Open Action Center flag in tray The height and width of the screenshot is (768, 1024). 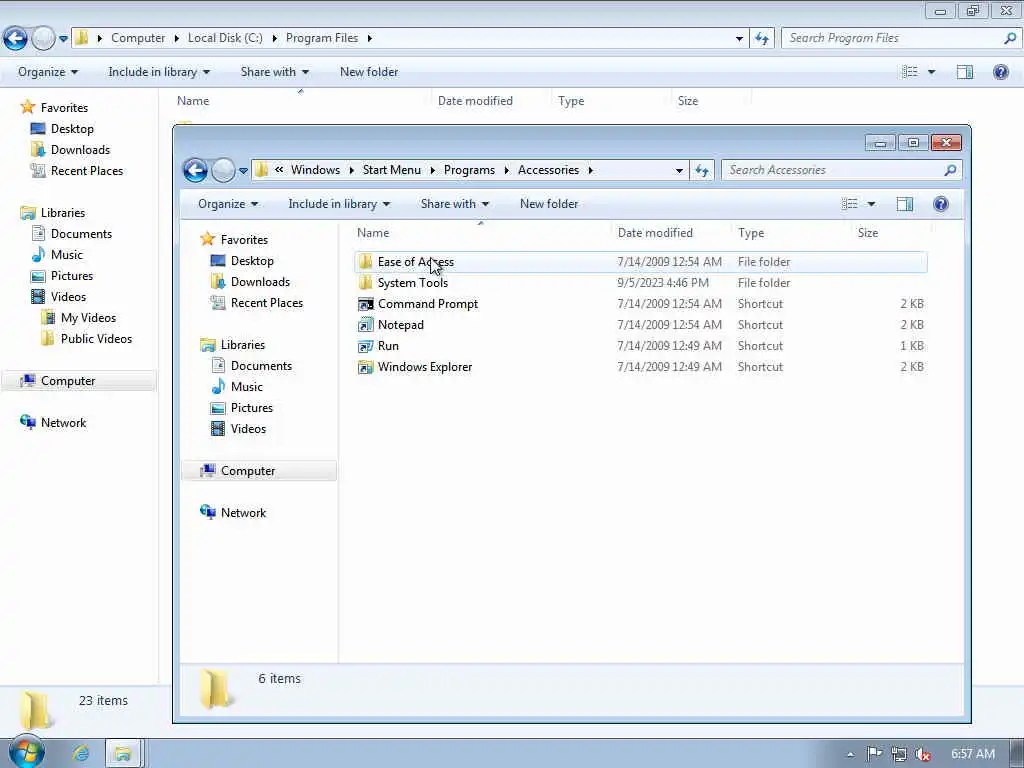[874, 754]
